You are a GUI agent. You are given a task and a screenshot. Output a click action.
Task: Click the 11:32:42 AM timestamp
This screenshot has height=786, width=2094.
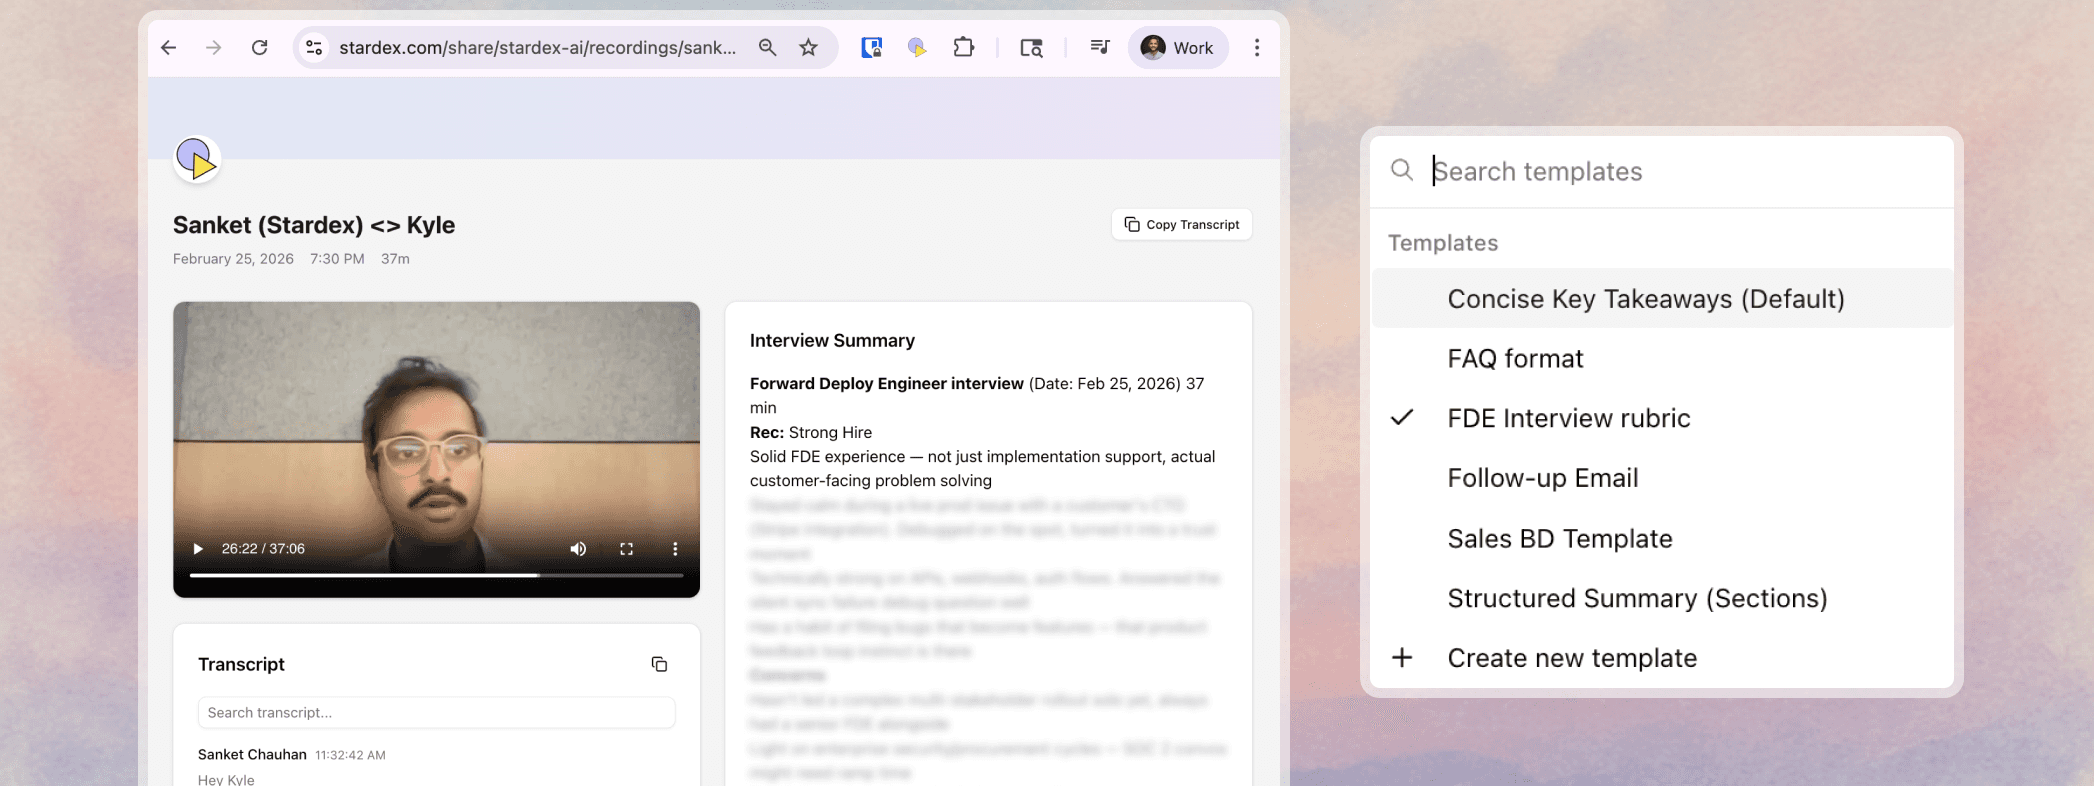pos(350,756)
